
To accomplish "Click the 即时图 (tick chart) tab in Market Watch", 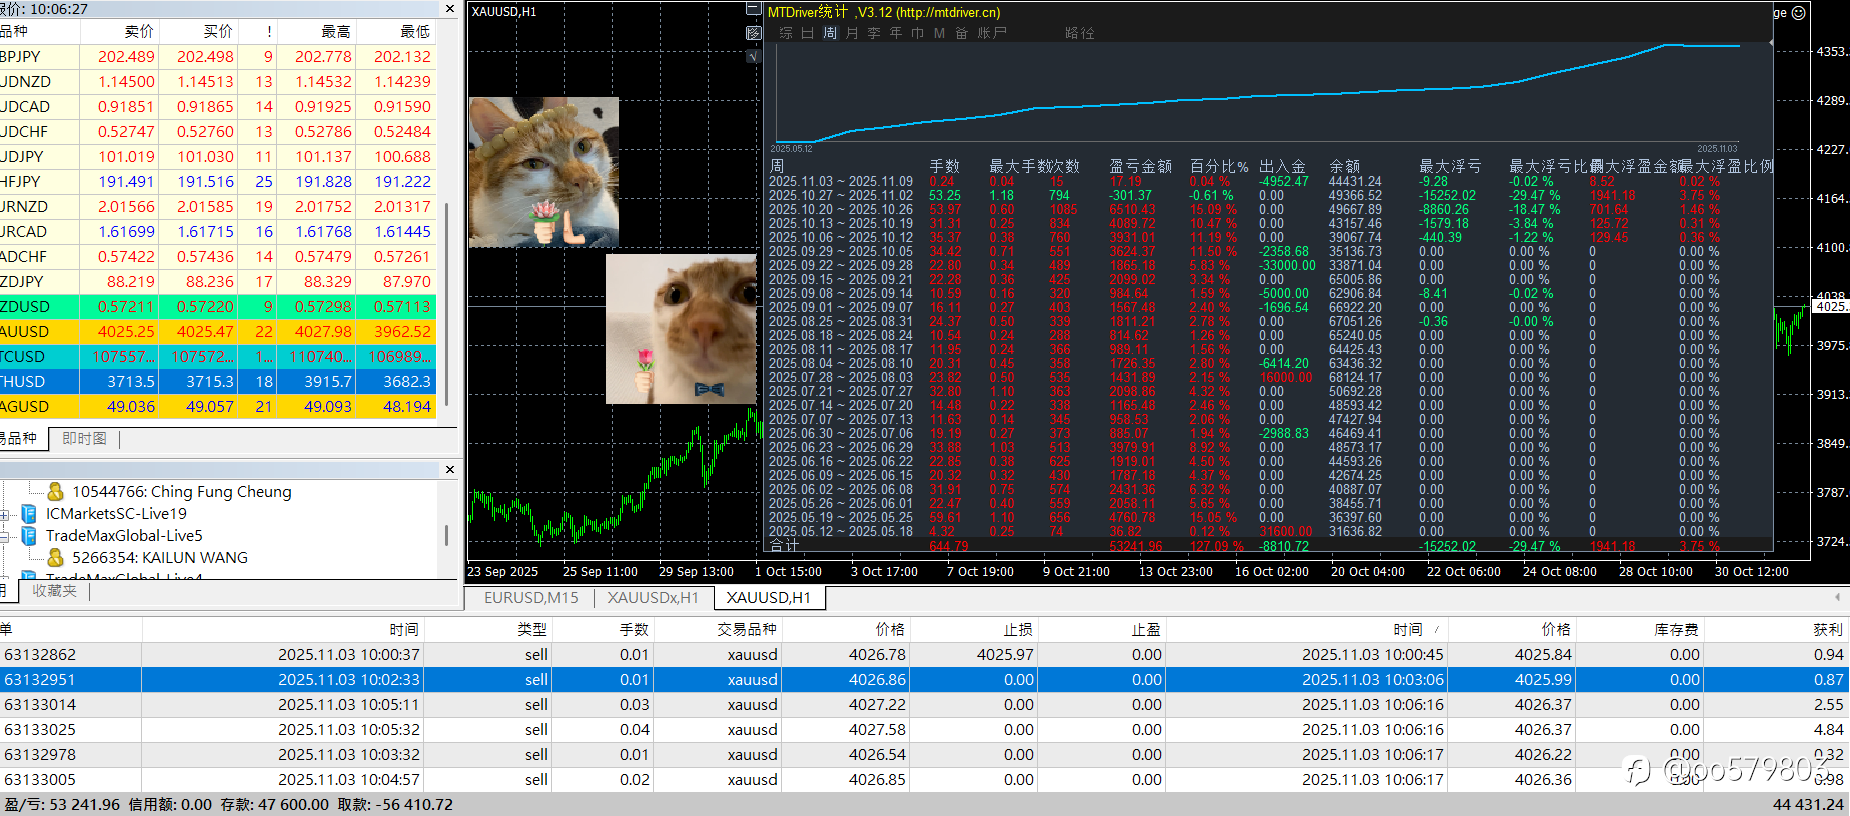I will coord(84,438).
